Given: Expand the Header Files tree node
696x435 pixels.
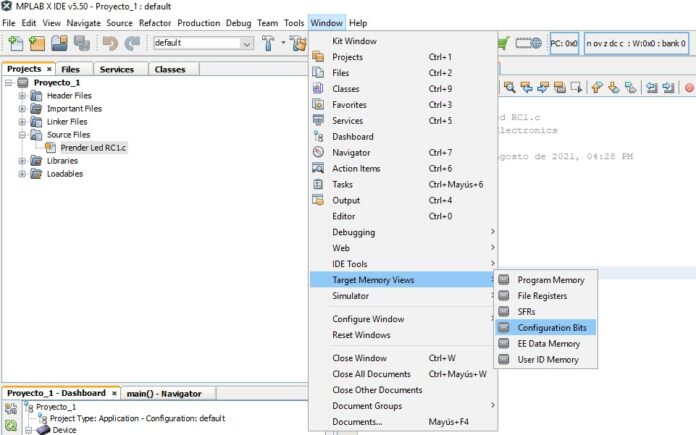Looking at the screenshot, I should click(22, 95).
